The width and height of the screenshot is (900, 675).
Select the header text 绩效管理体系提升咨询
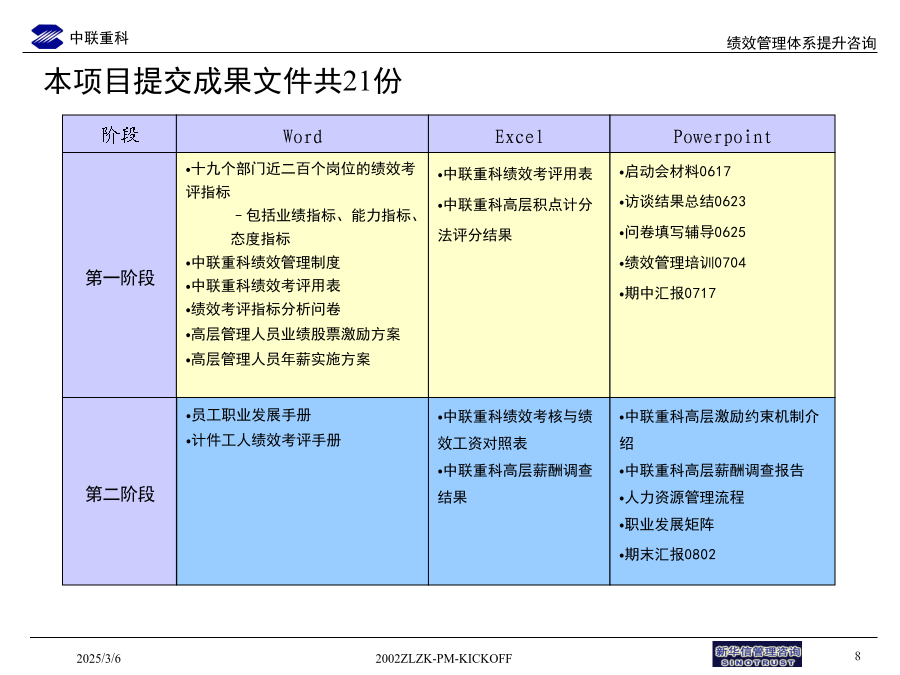(801, 43)
